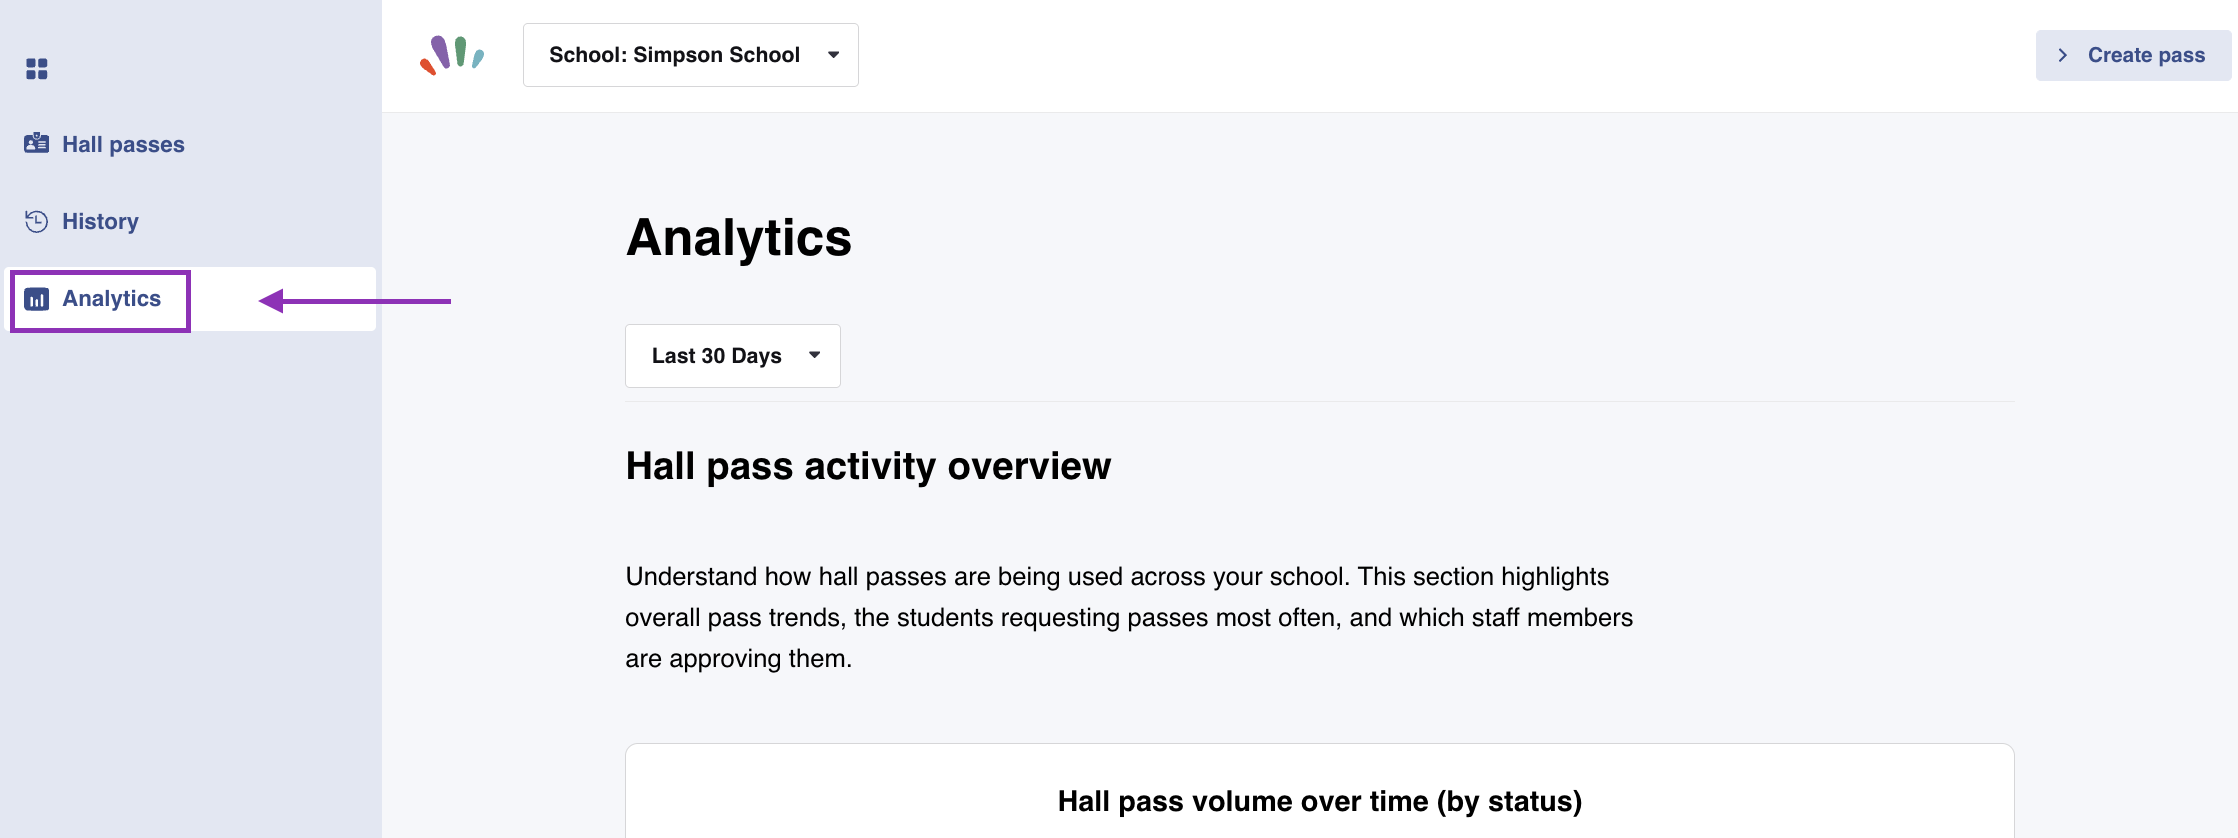Click the Hall pass volume over time title

pos(1320,801)
